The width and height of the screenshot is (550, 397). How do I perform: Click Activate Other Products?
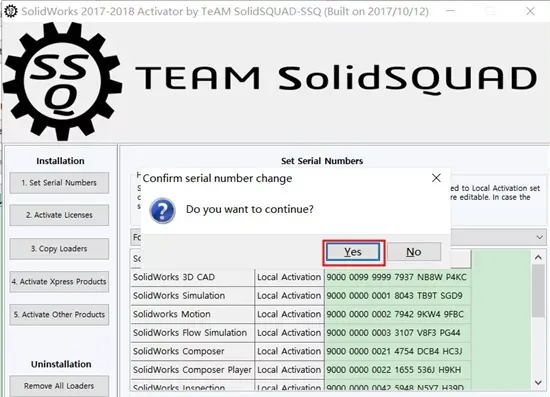pos(59,315)
